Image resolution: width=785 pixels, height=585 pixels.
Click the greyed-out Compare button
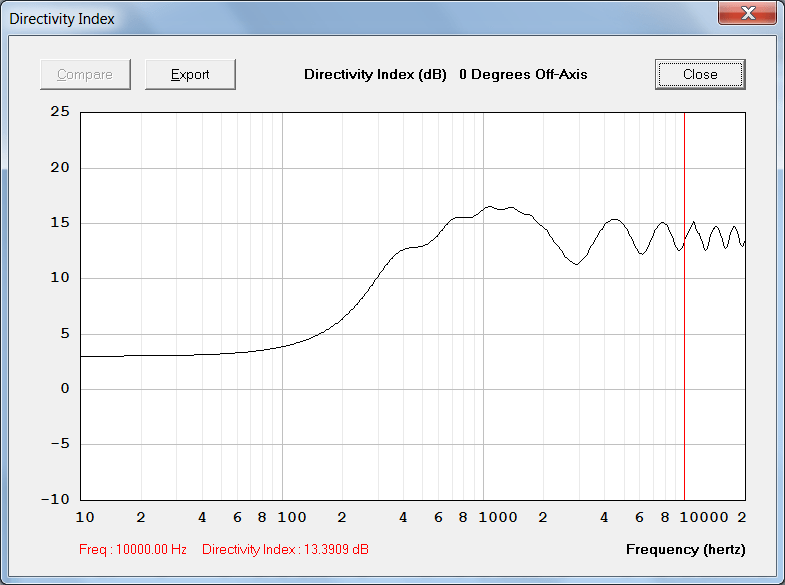click(85, 75)
